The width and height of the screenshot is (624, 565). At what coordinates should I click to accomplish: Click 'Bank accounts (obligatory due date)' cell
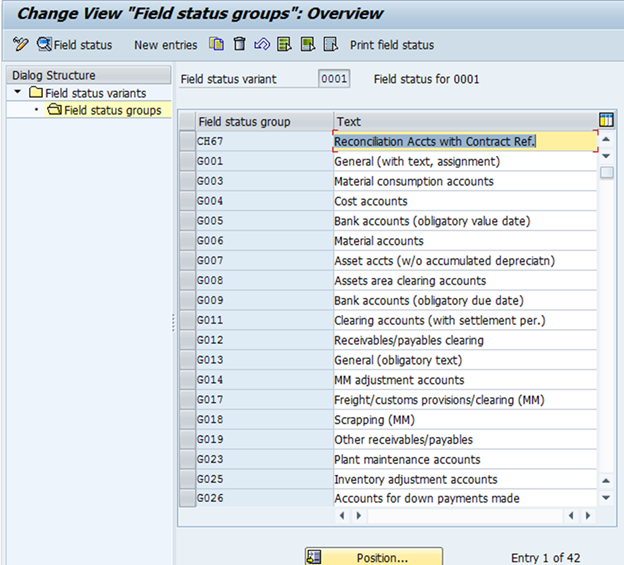(465, 300)
